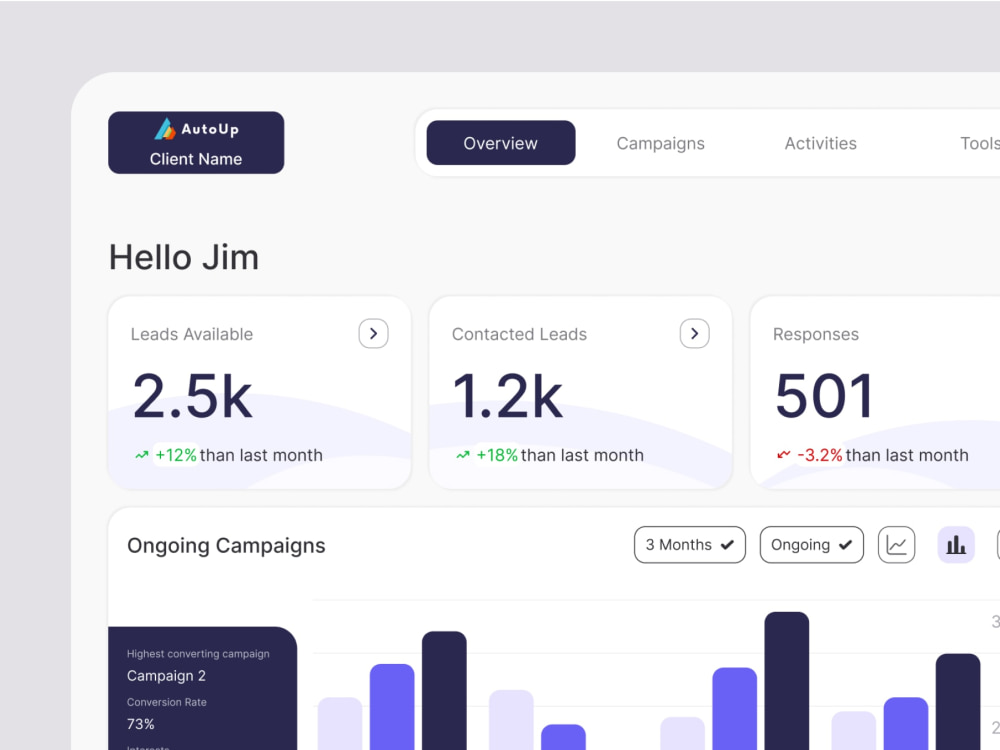
Task: Go to the Activities tab
Action: point(821,143)
